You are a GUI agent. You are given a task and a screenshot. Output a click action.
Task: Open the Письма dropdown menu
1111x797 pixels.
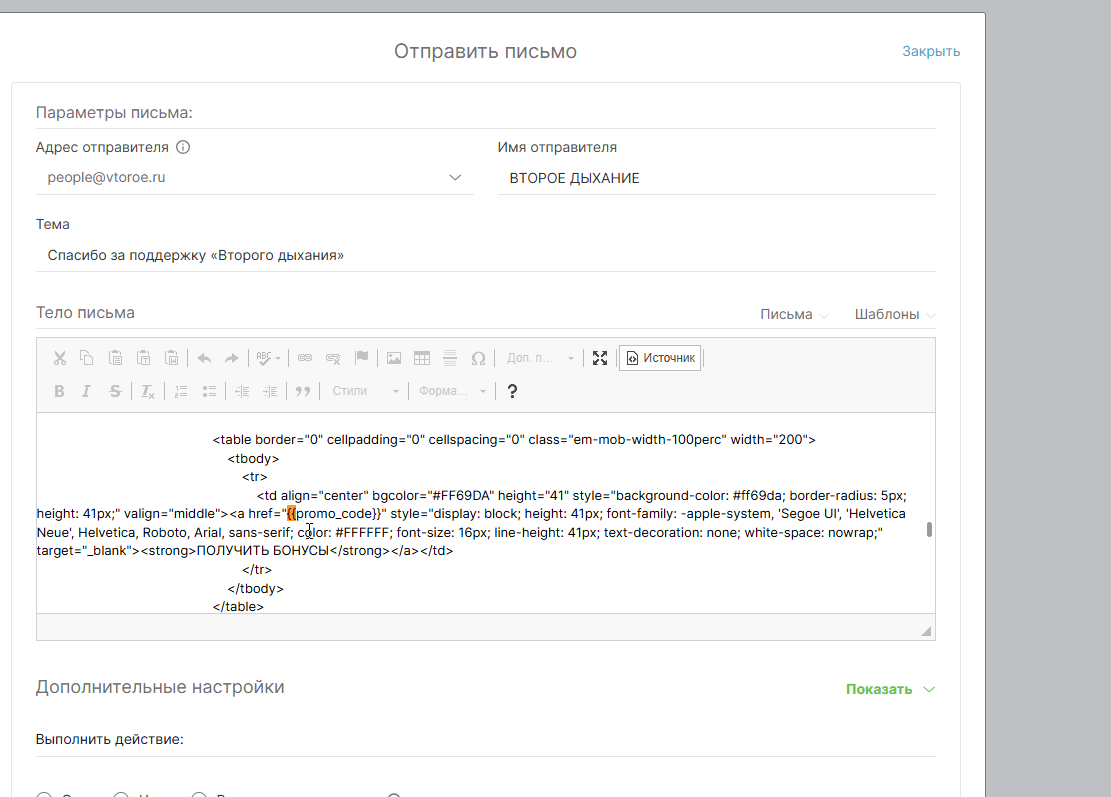pos(794,315)
